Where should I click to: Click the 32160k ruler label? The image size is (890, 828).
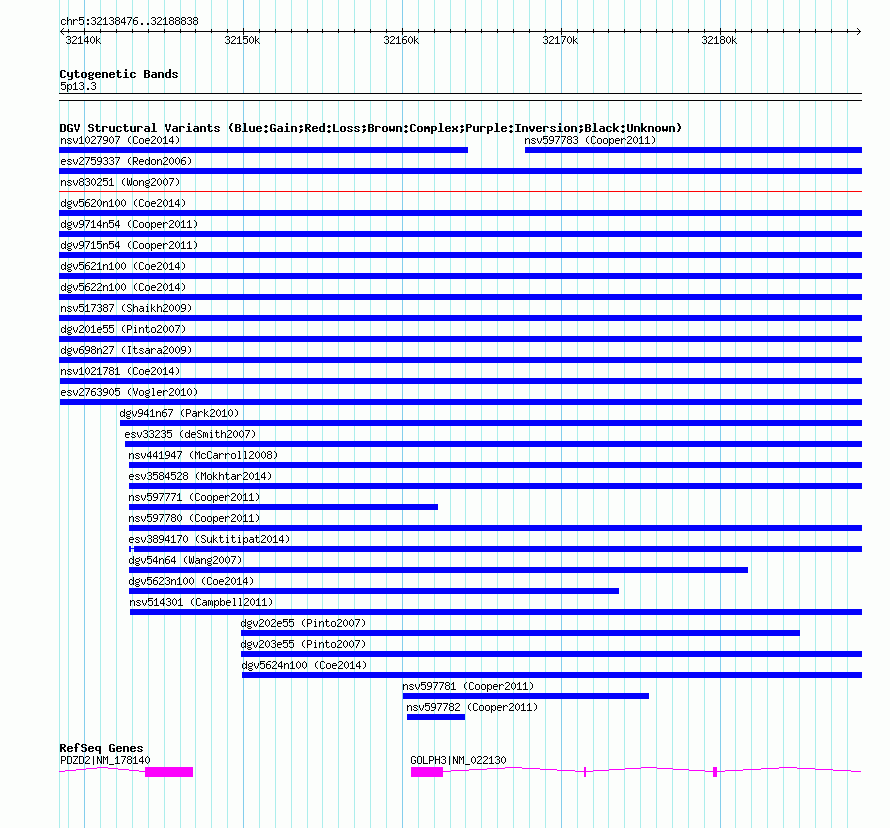click(401, 40)
